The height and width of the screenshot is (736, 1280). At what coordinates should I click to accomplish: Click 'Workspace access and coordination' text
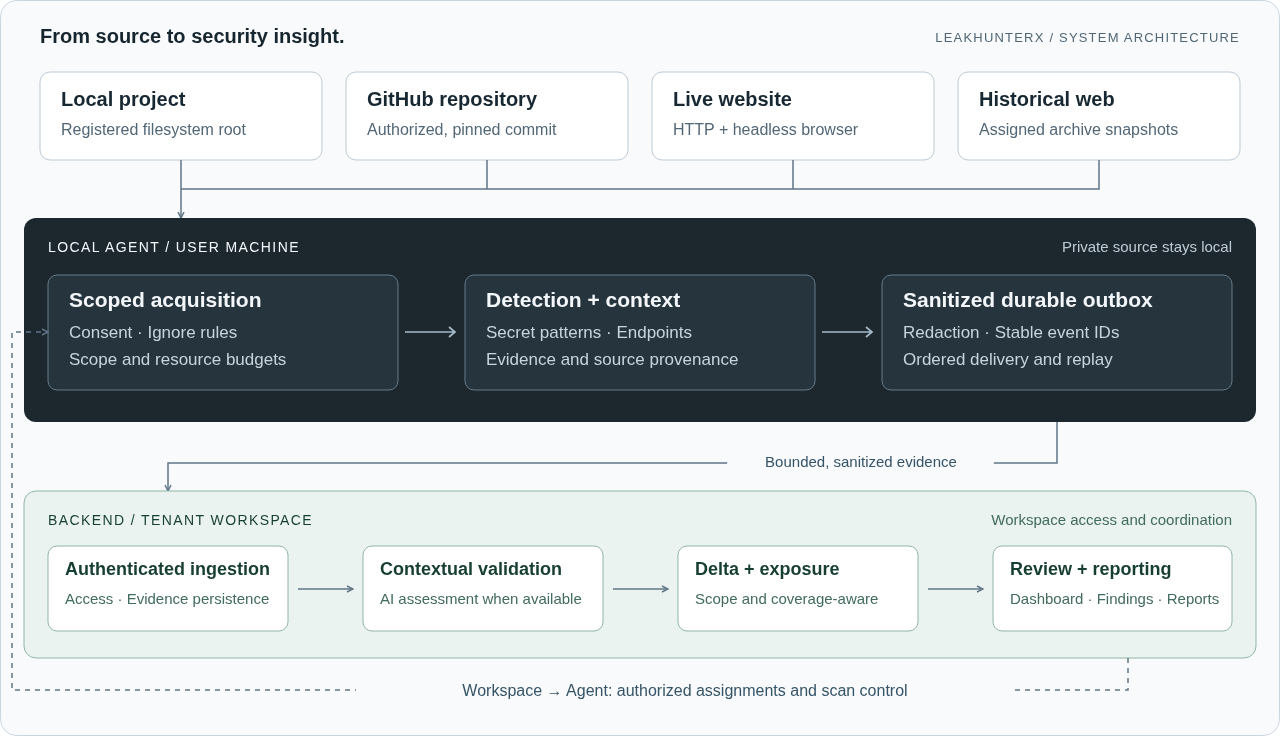click(1111, 520)
